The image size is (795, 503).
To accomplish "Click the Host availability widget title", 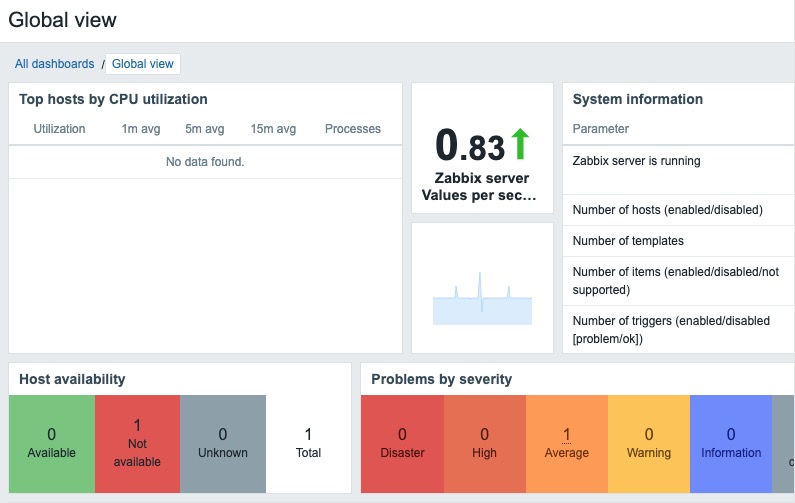I will click(72, 379).
